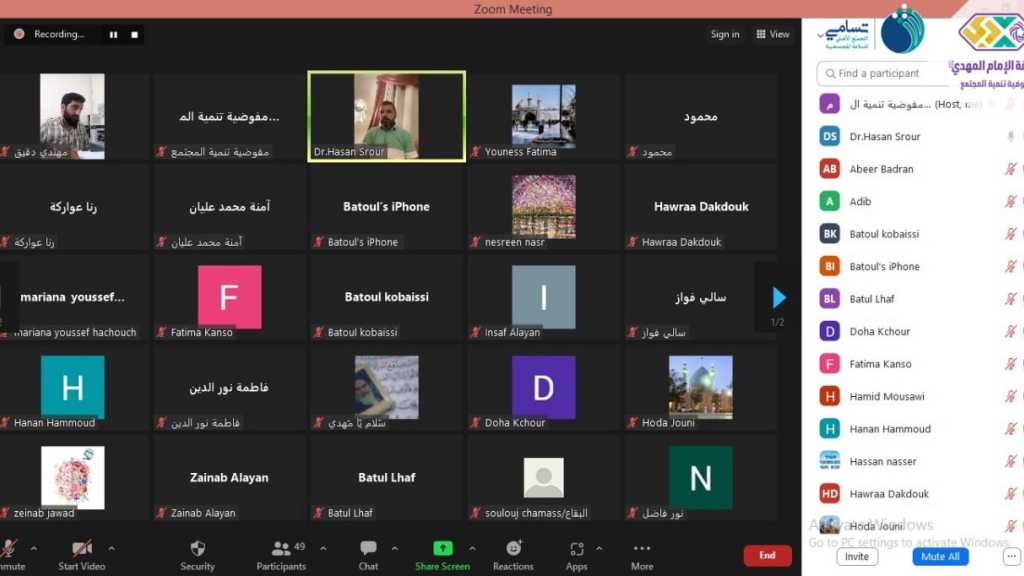Pause the meeting recording
The image size is (1024, 576).
[x=113, y=34]
